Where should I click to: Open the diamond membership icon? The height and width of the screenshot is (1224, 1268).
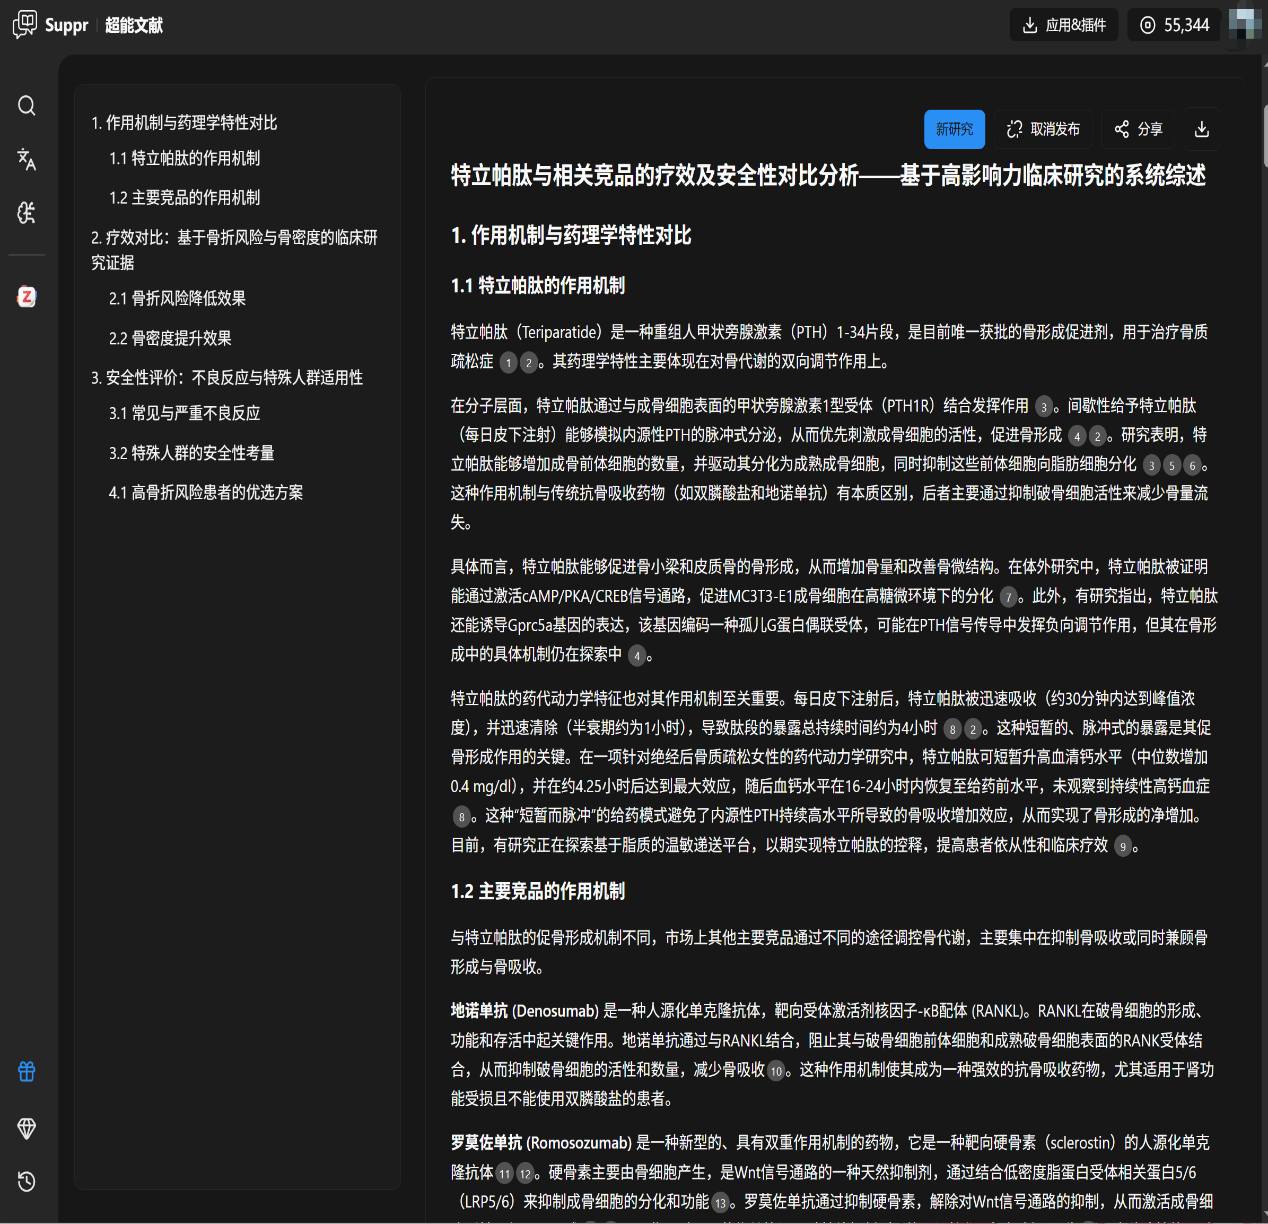(27, 1128)
